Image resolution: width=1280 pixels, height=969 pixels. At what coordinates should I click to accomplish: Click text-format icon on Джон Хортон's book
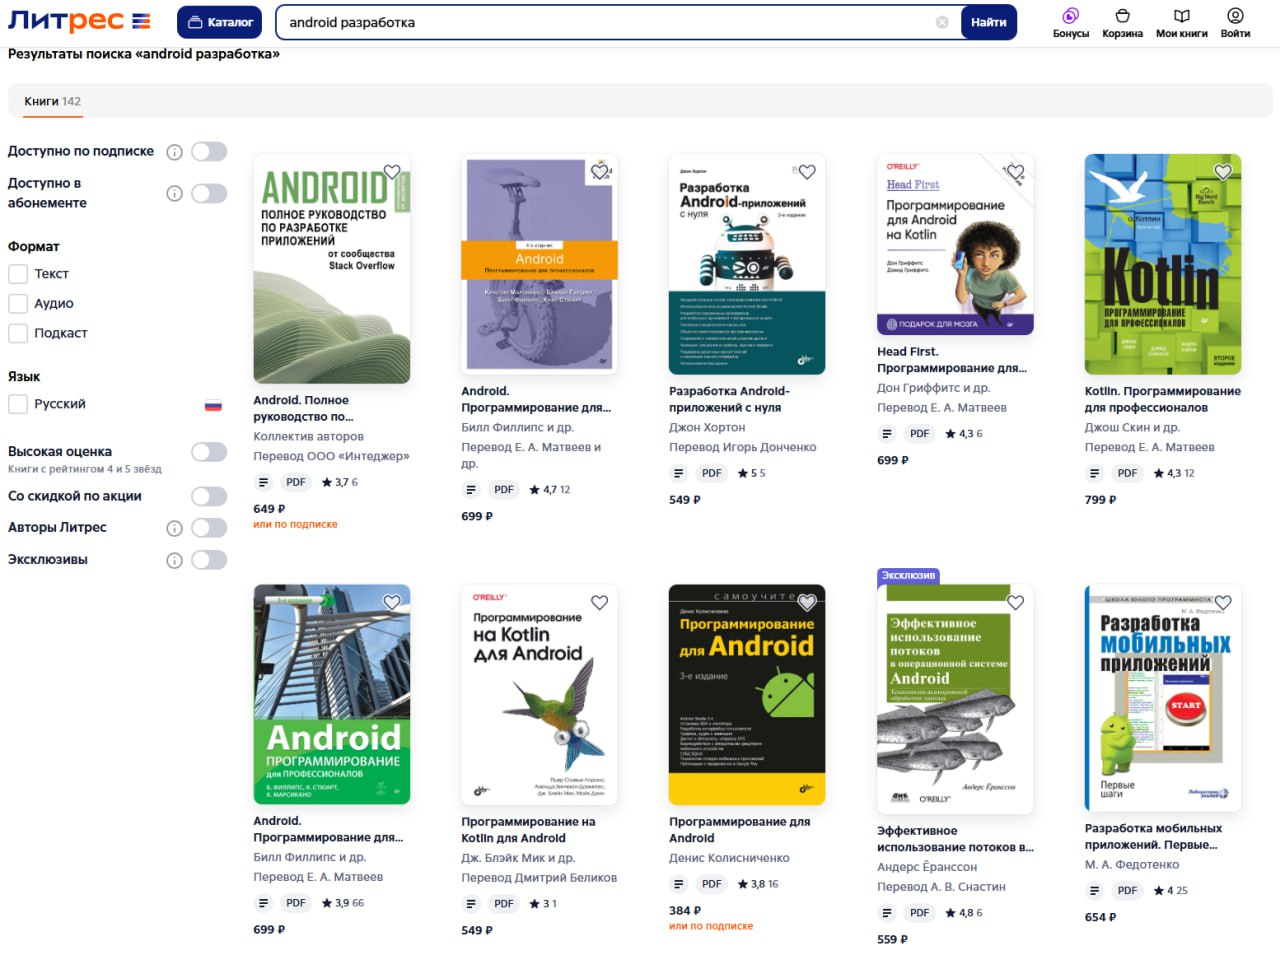click(679, 473)
